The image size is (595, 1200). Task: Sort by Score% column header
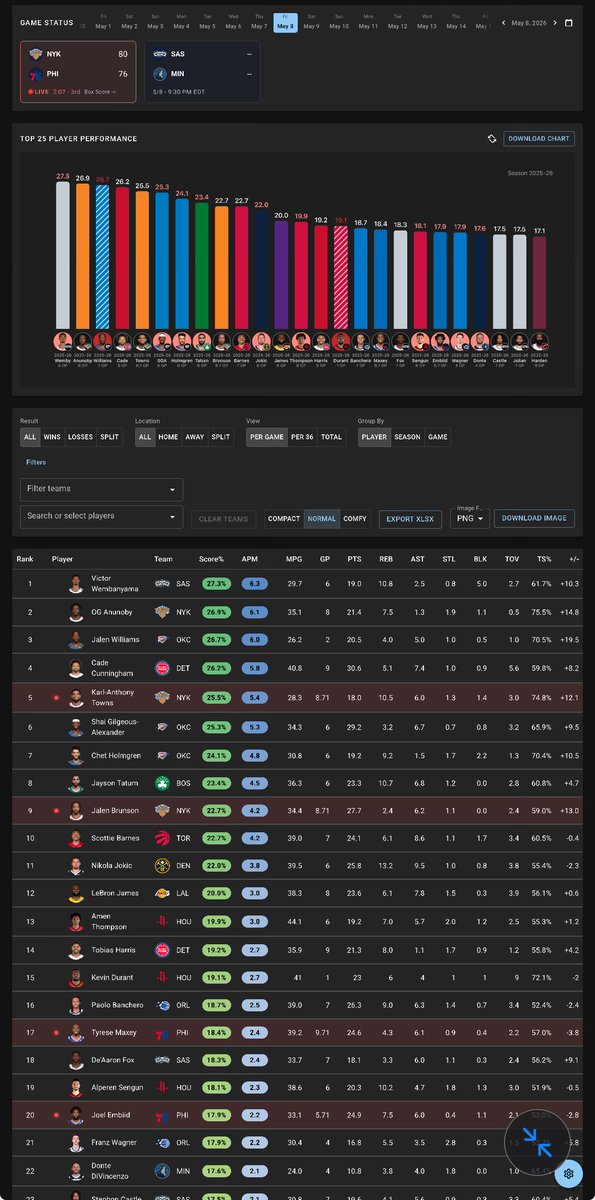(211, 559)
